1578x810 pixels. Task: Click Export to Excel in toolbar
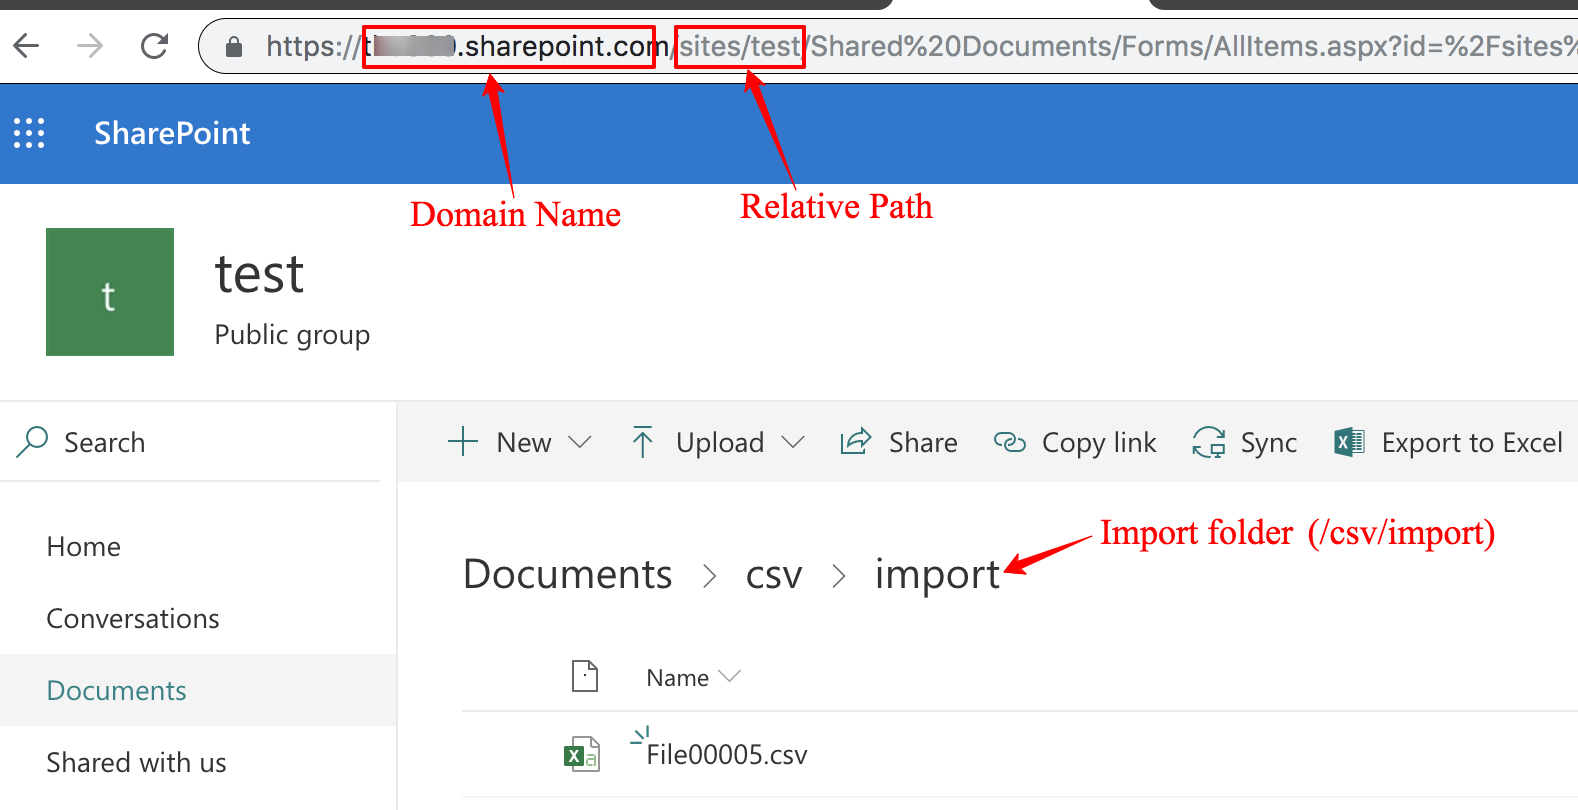(x=1448, y=442)
